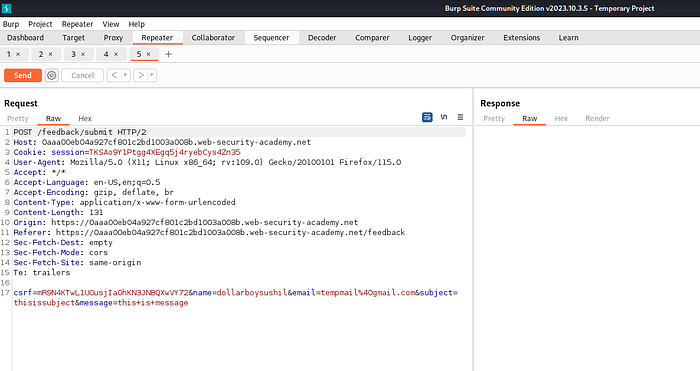This screenshot has height=371, width=700.
Task: Close Repeater tab 5
Action: point(149,54)
